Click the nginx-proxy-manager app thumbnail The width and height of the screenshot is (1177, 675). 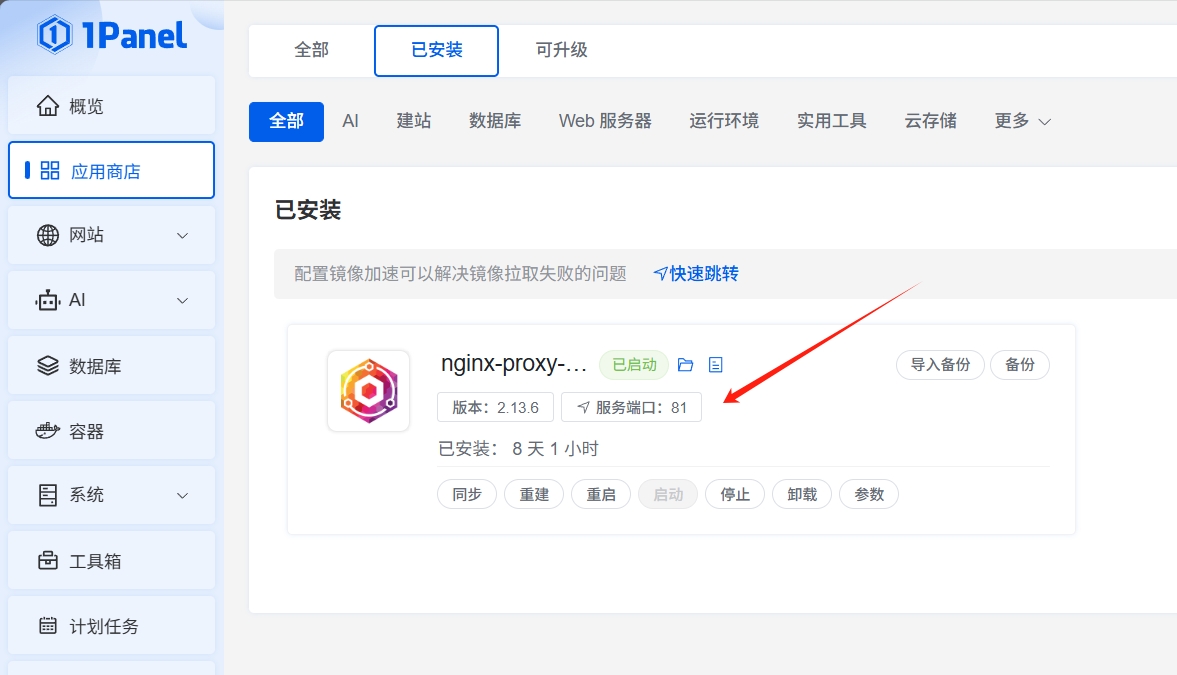click(x=368, y=391)
